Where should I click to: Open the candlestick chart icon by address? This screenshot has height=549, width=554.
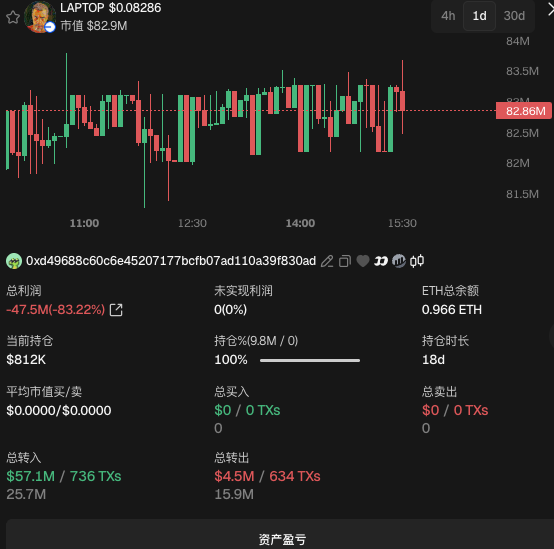pyautogui.click(x=417, y=261)
